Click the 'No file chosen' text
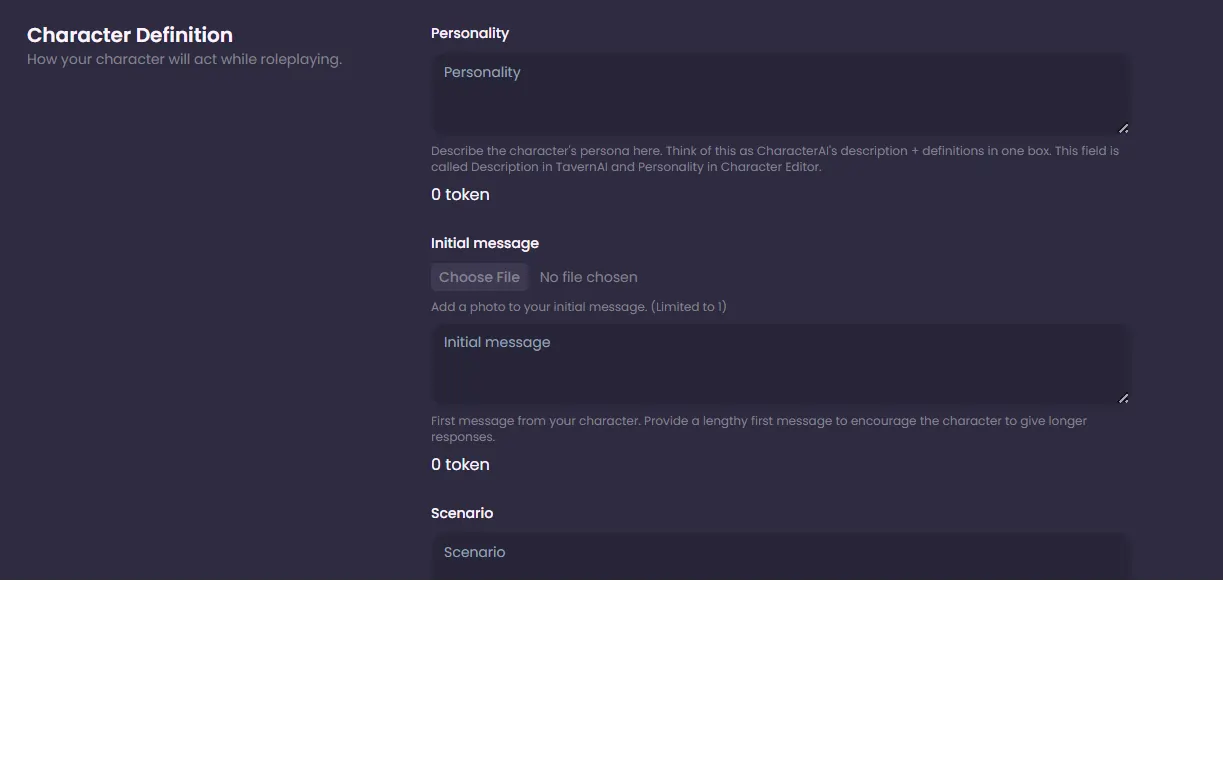 point(588,277)
